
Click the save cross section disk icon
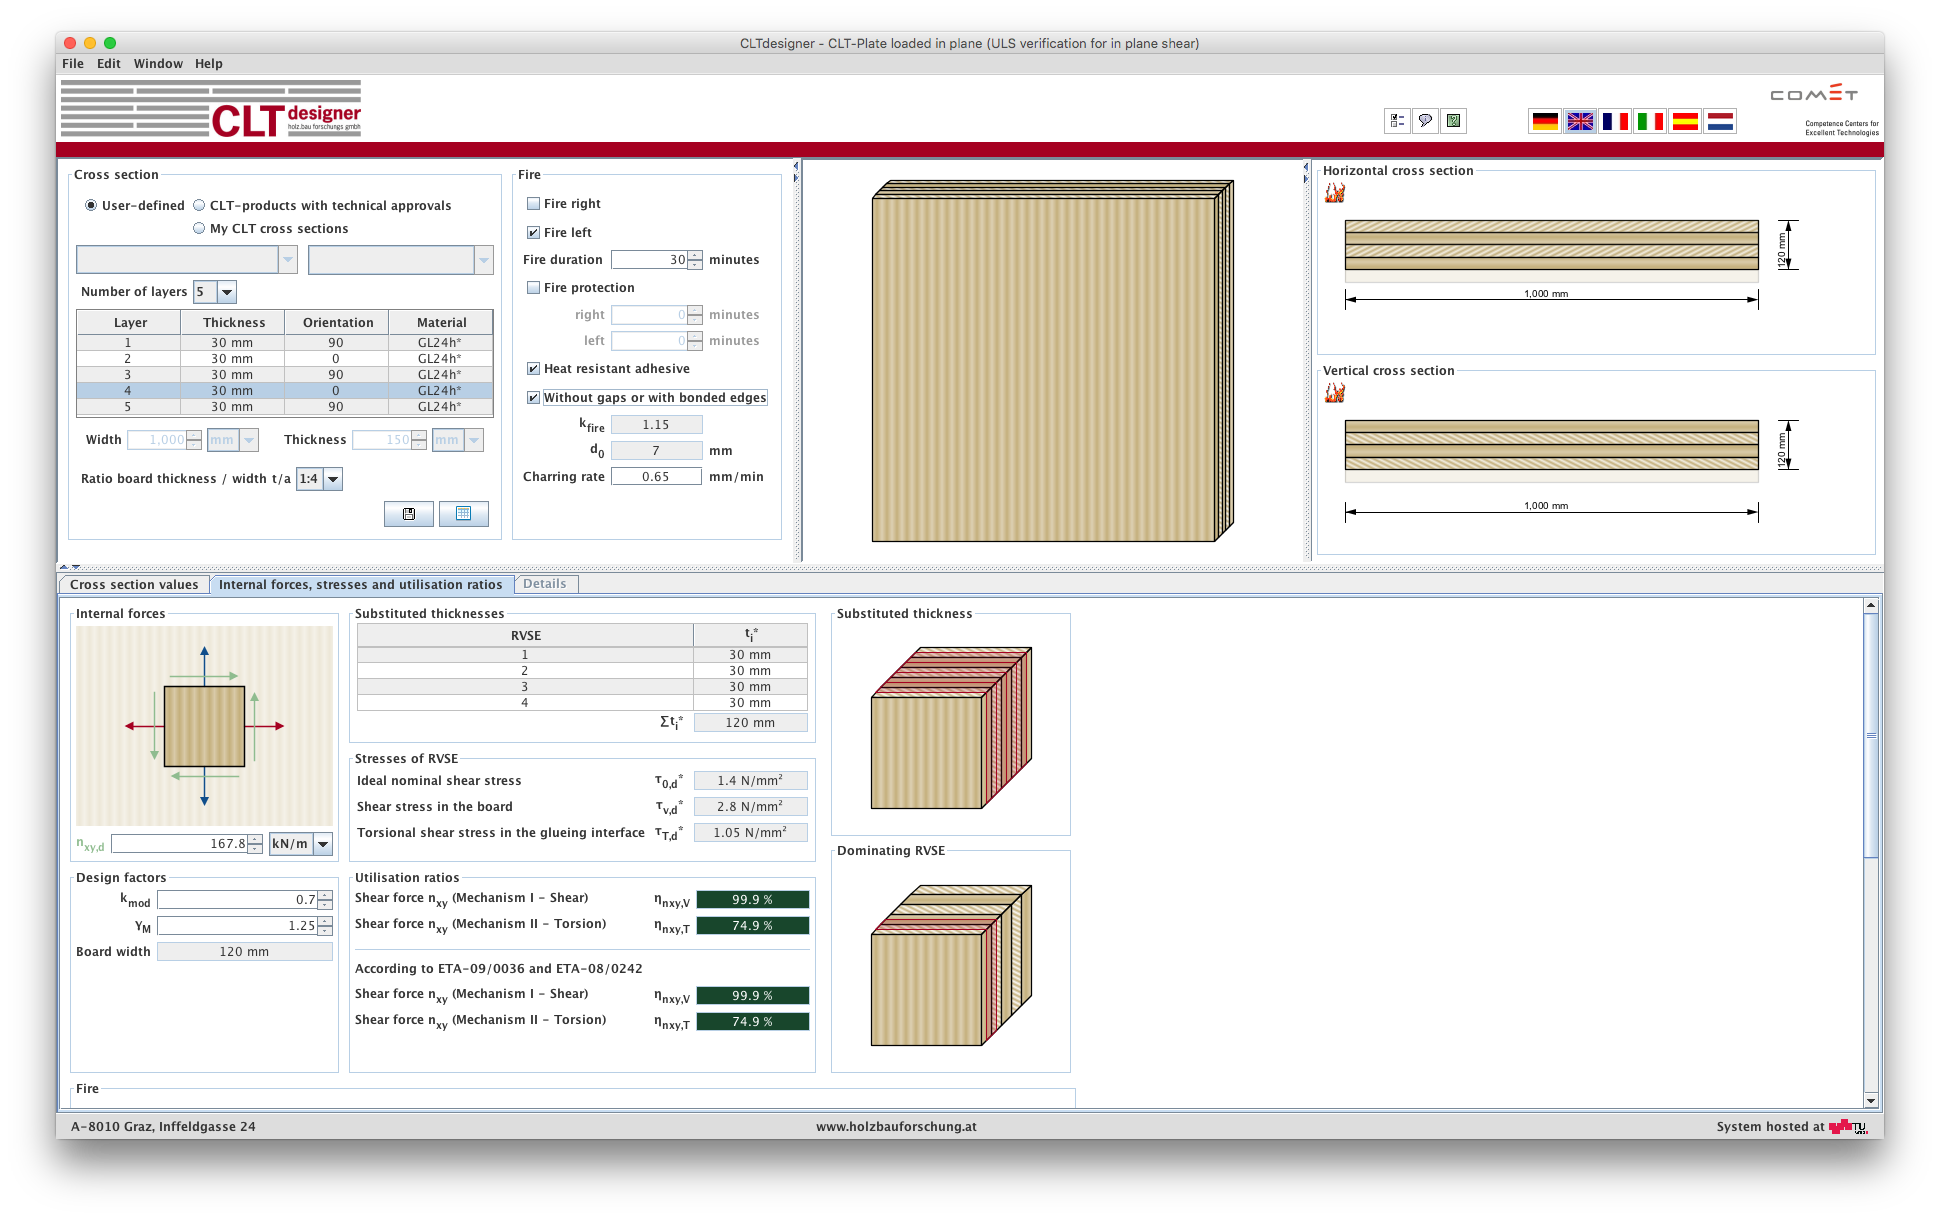[409, 514]
